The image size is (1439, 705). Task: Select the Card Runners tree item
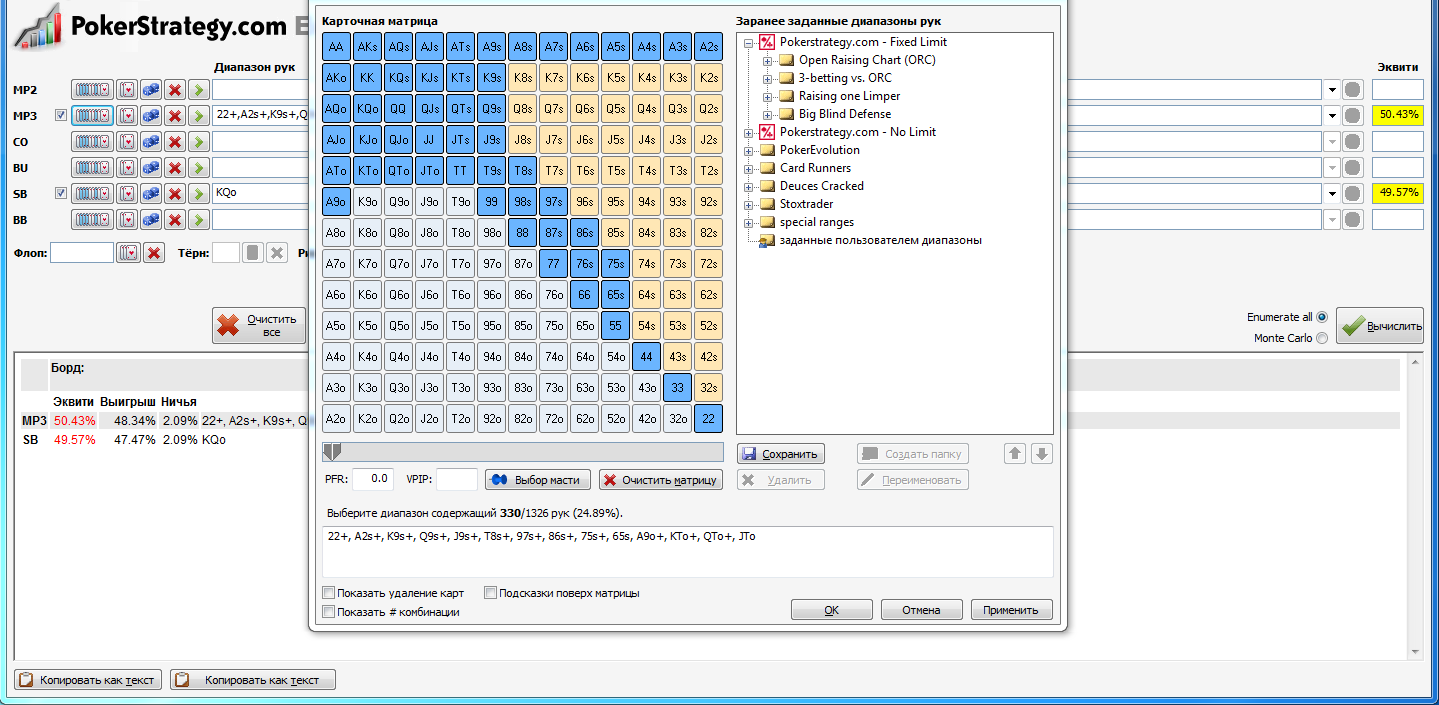[815, 168]
